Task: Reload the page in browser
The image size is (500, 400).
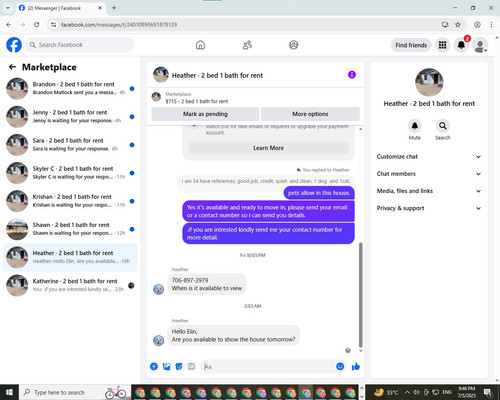Action: 37,25
